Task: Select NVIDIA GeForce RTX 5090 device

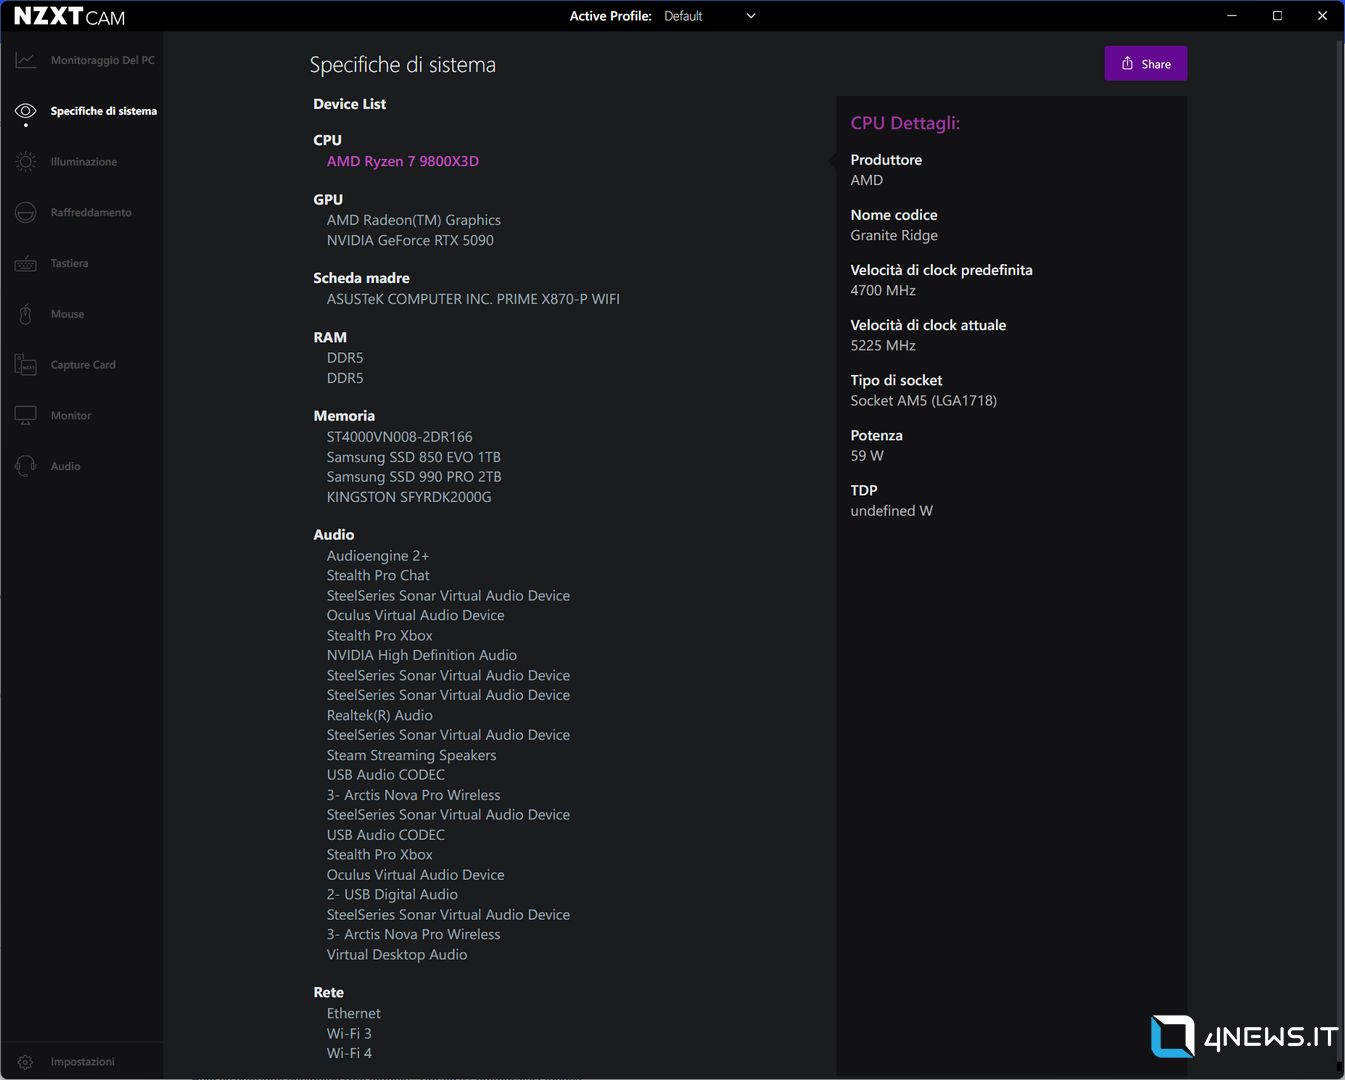Action: pos(410,240)
